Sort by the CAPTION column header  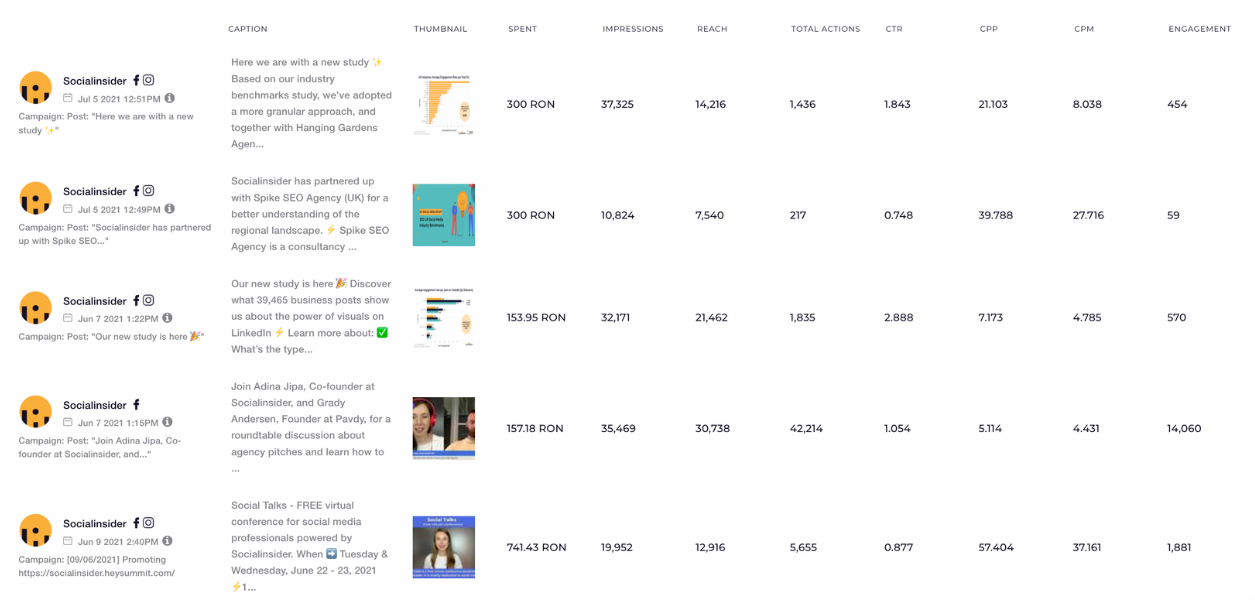pos(248,29)
